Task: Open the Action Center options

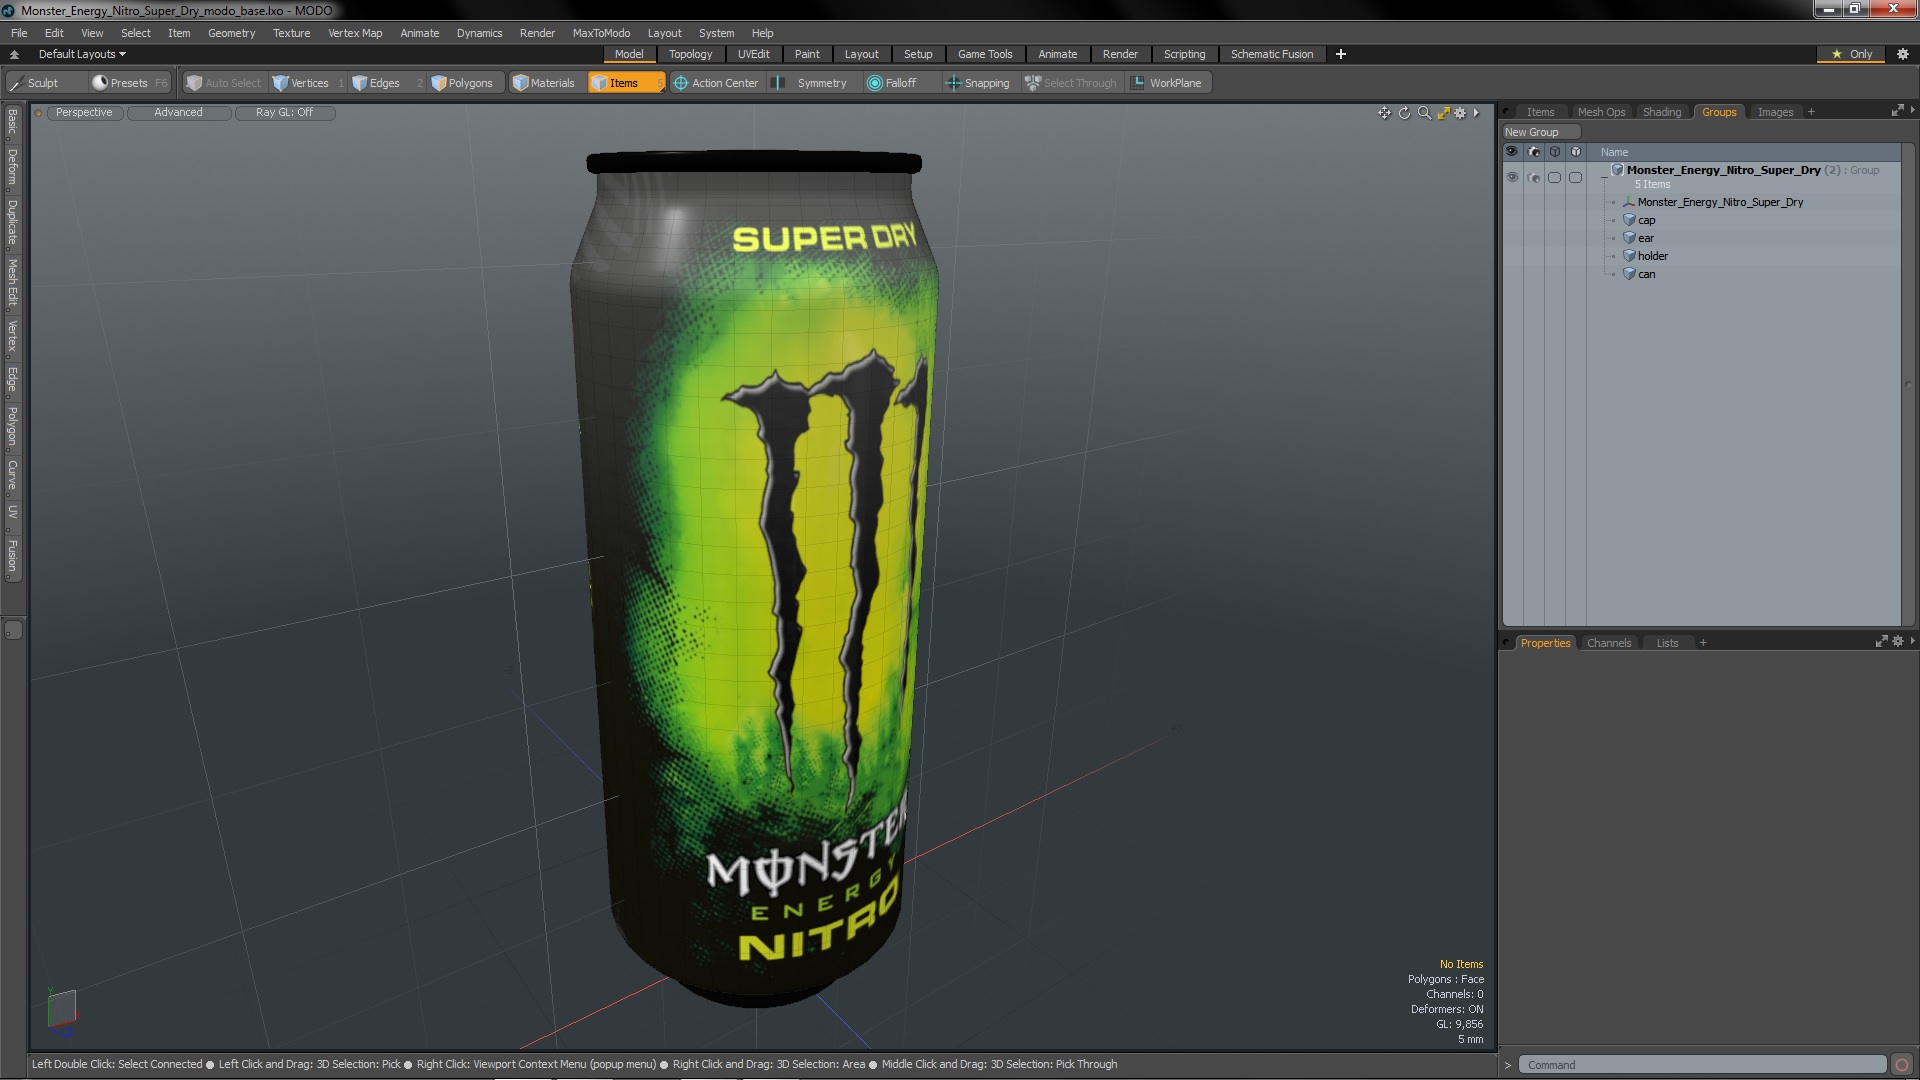Action: tap(716, 83)
